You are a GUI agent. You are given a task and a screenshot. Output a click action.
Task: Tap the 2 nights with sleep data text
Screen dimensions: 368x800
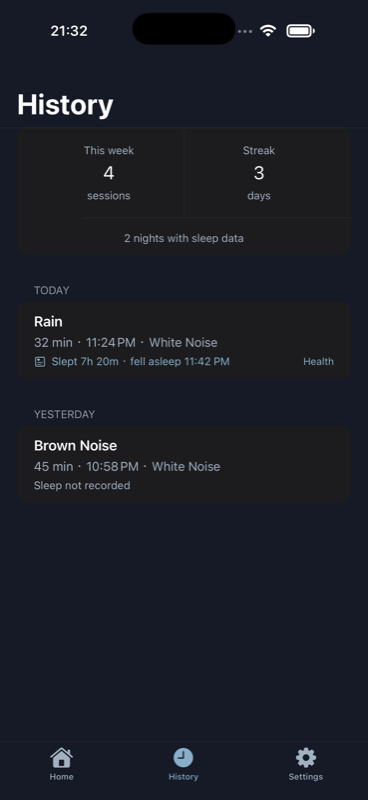(184, 238)
